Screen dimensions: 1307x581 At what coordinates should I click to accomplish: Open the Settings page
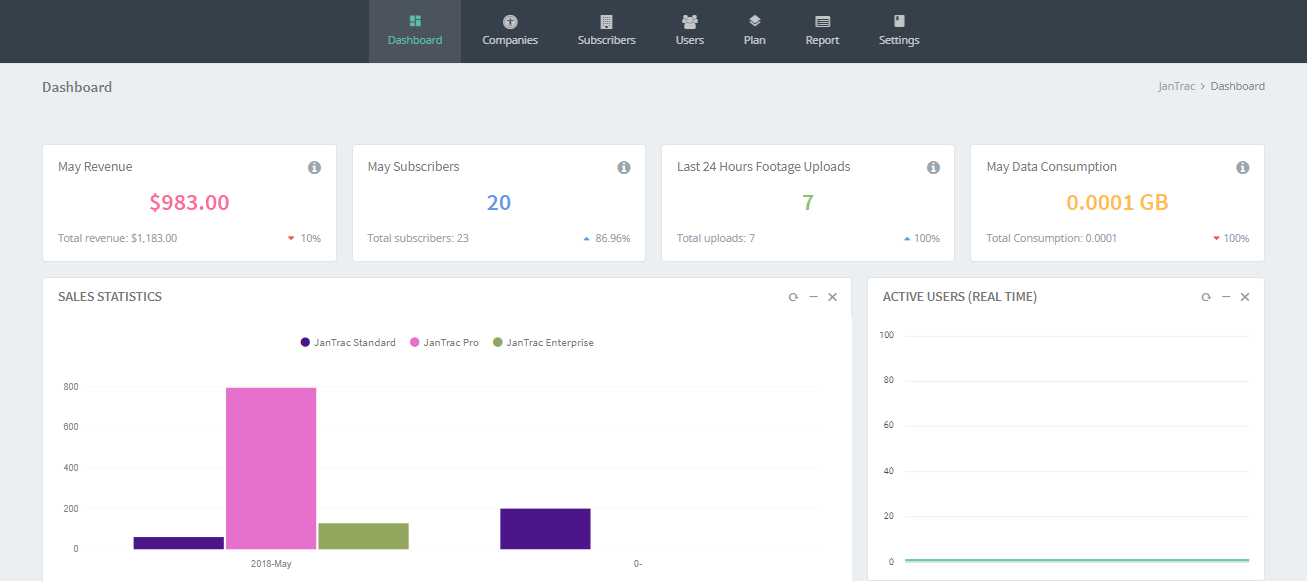pos(899,31)
